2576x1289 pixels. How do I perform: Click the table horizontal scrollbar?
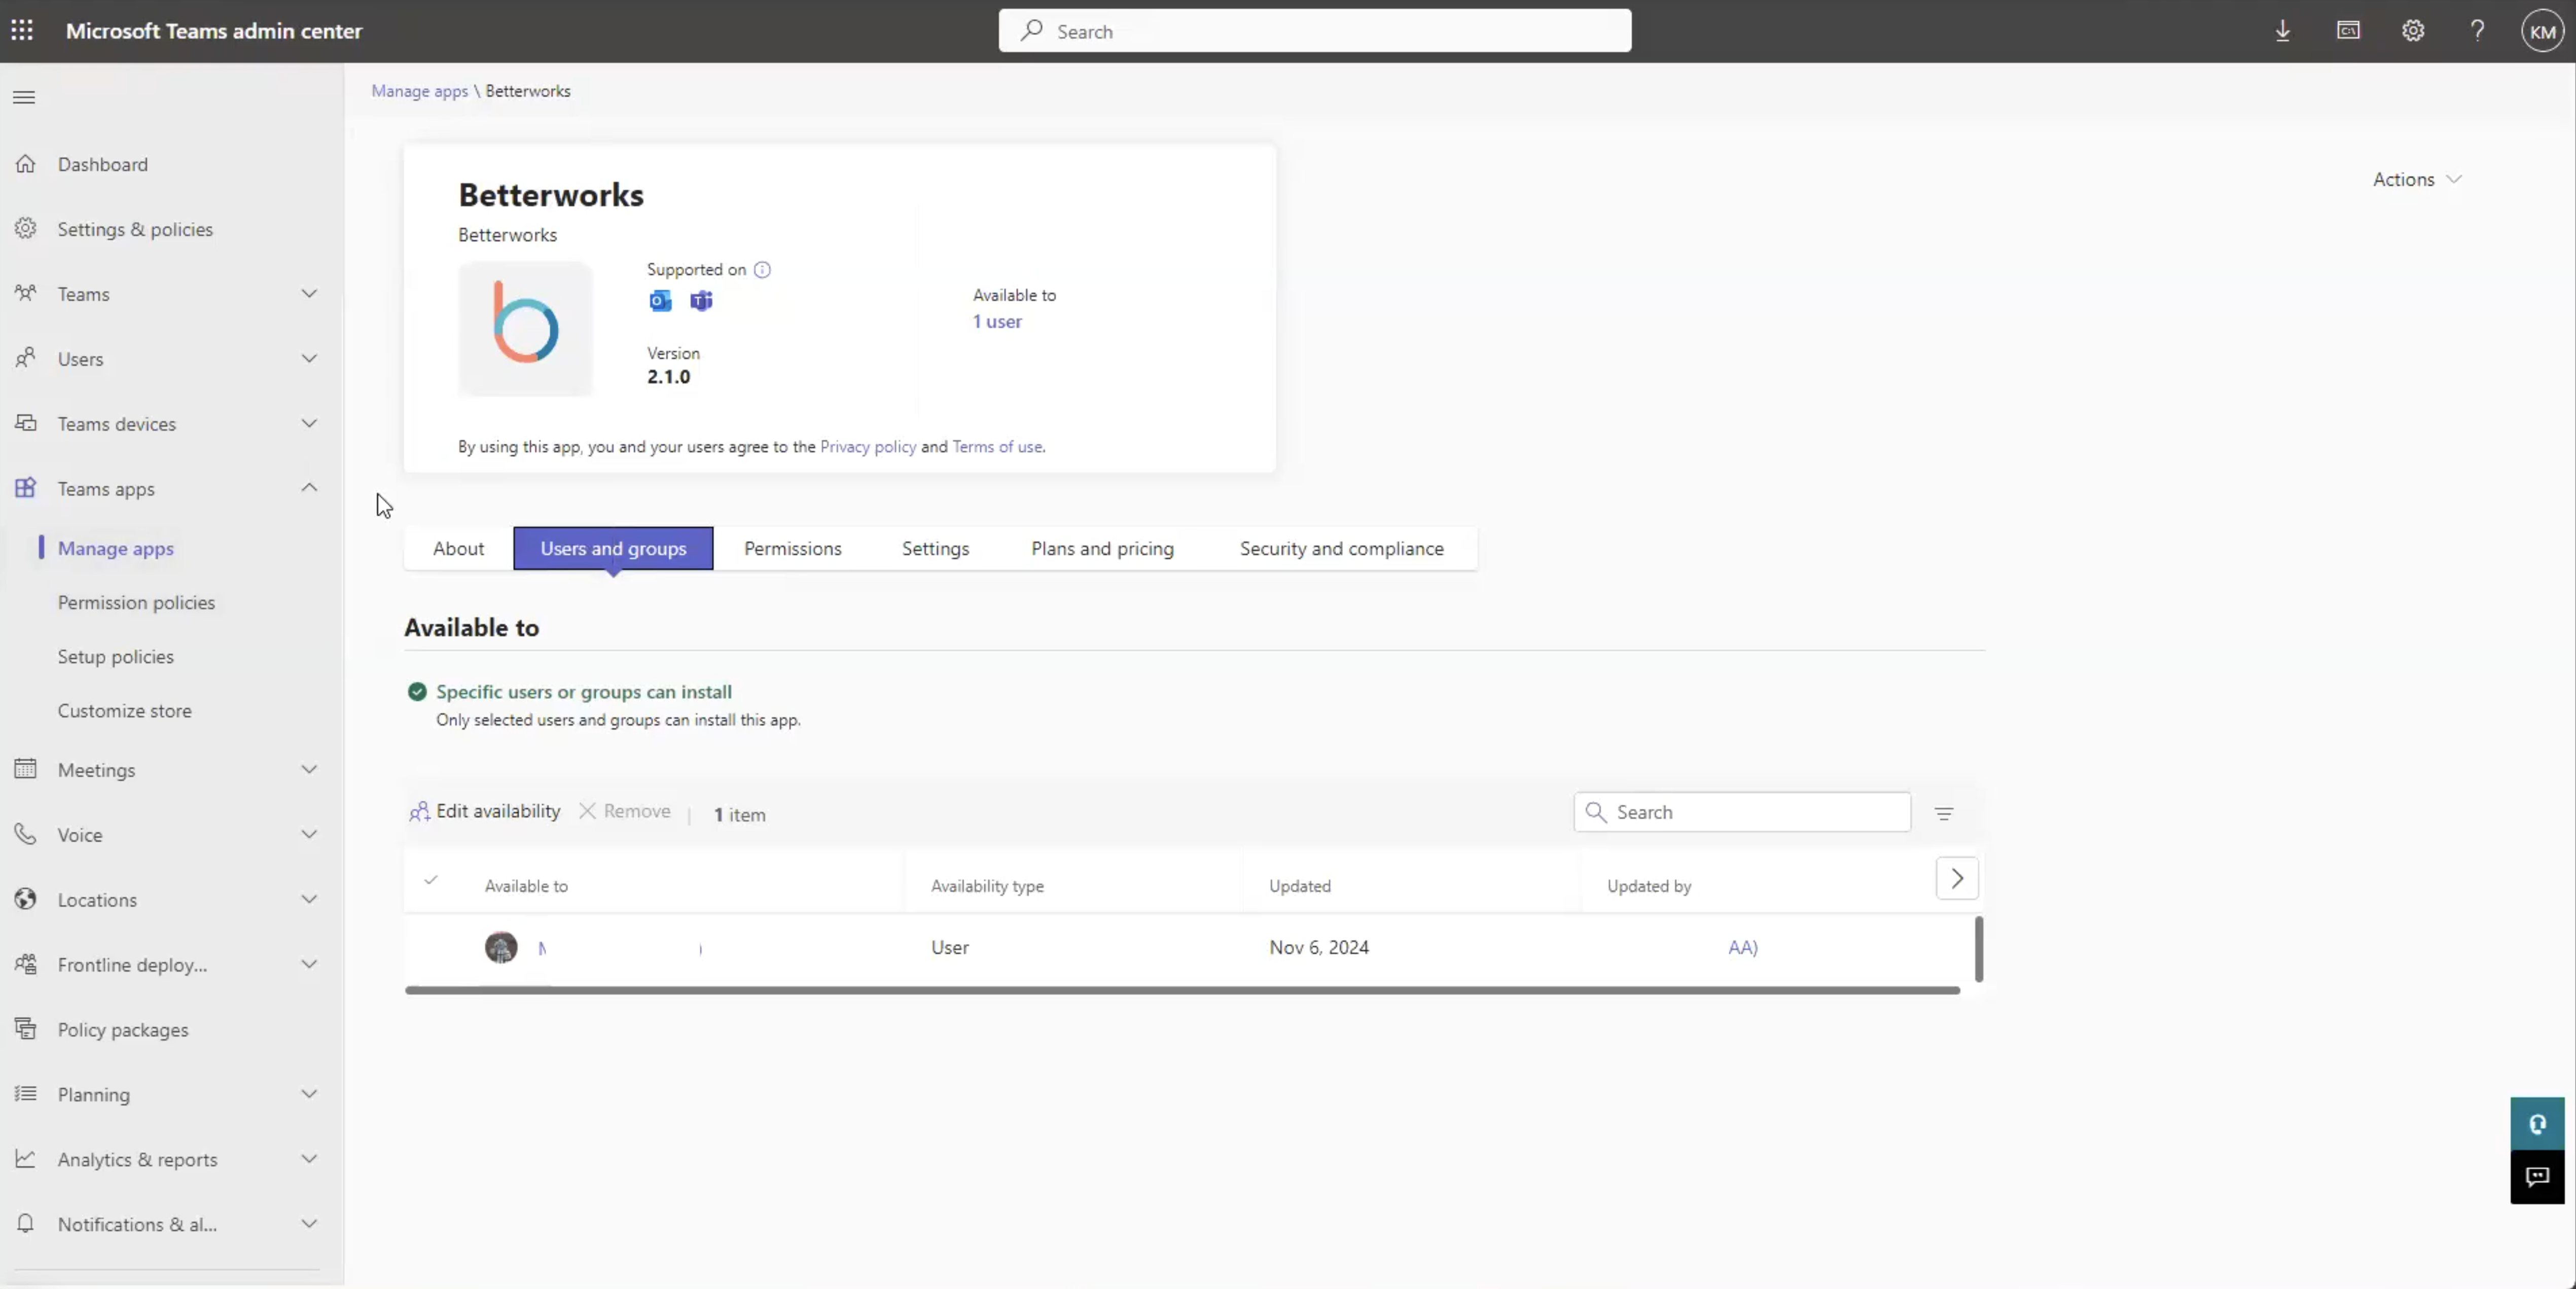[1182, 991]
